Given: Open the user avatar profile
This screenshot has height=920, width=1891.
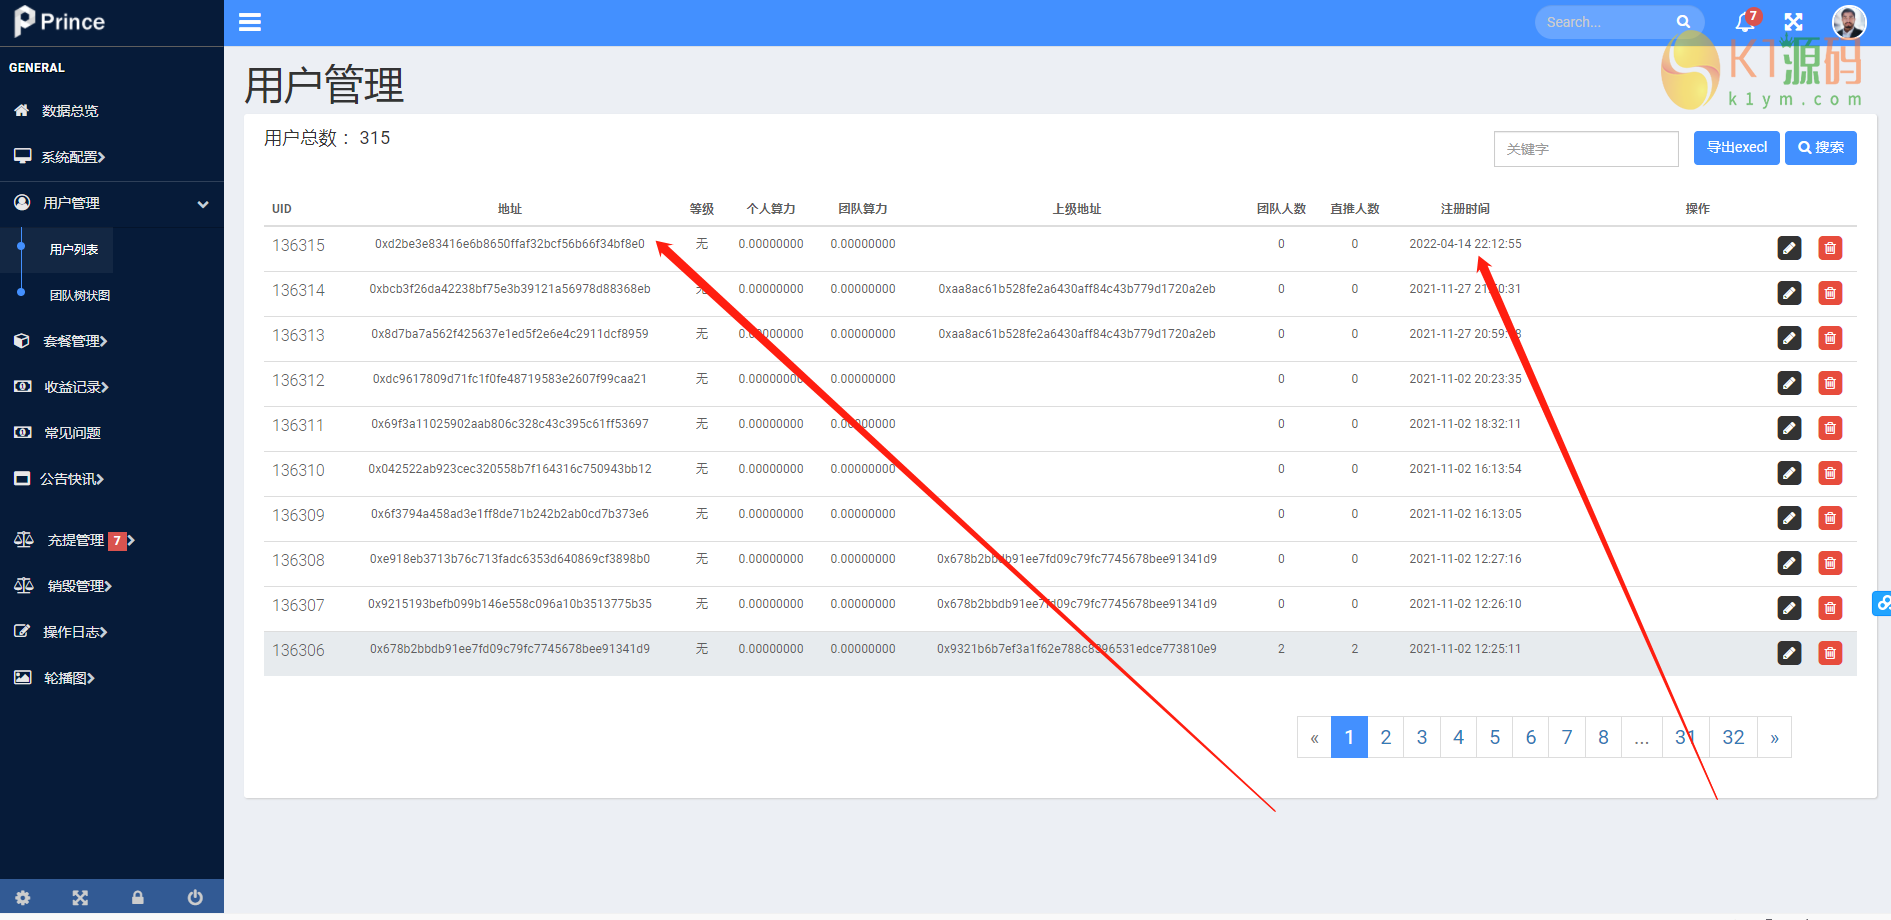Looking at the screenshot, I should (x=1849, y=22).
